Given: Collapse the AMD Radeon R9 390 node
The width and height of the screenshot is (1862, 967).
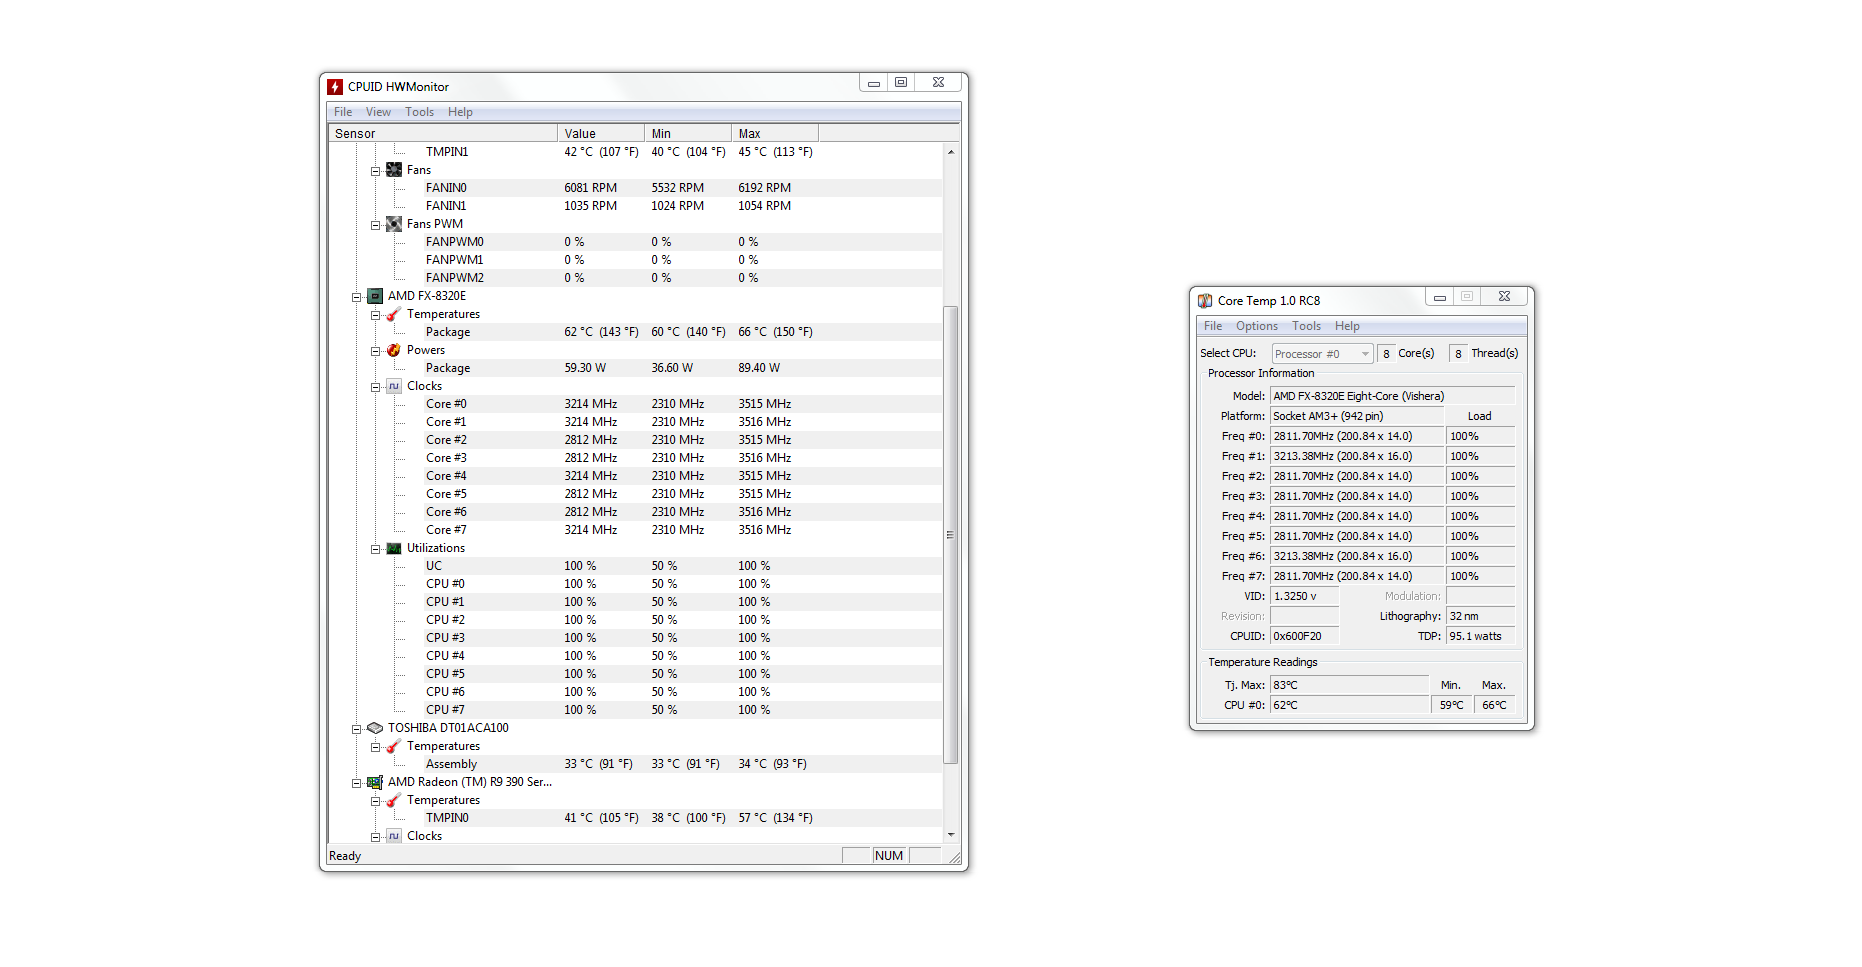Looking at the screenshot, I should click(x=357, y=783).
